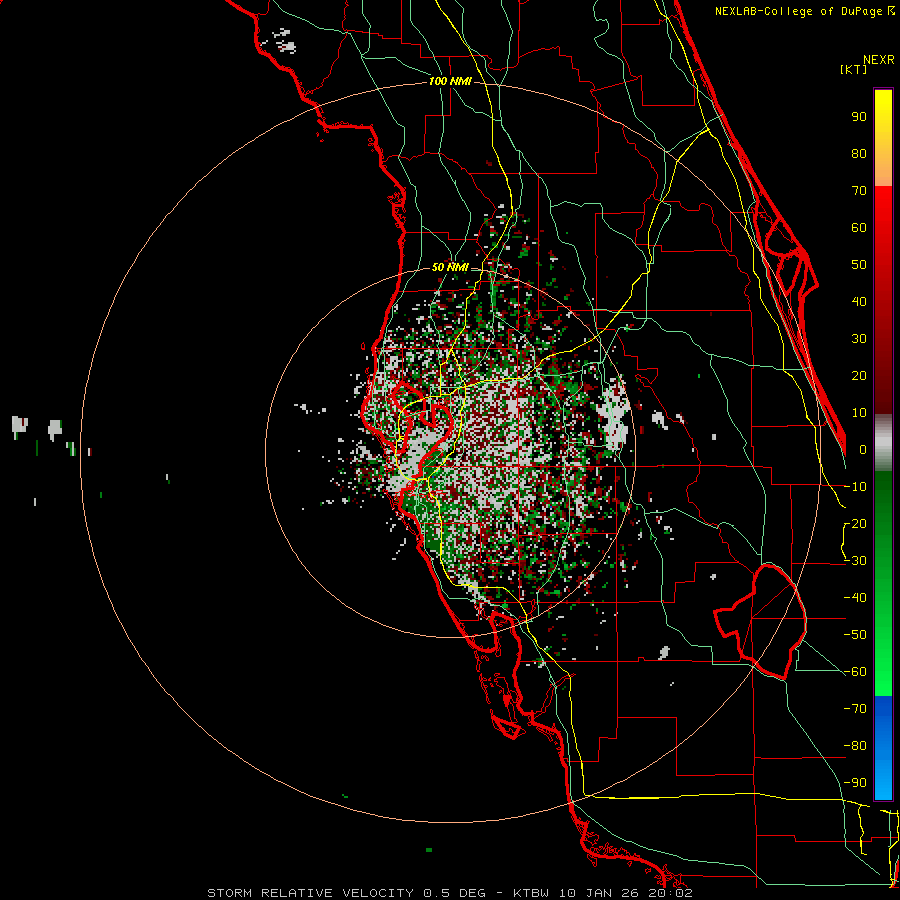Click the -40 value on the velocity scale
Image resolution: width=900 pixels, height=900 pixels.
855,598
